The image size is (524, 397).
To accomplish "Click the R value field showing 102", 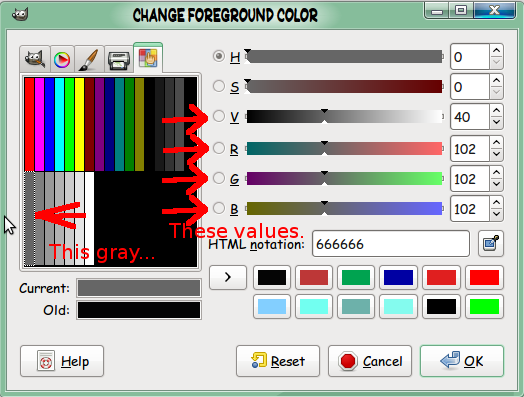I will [470, 148].
